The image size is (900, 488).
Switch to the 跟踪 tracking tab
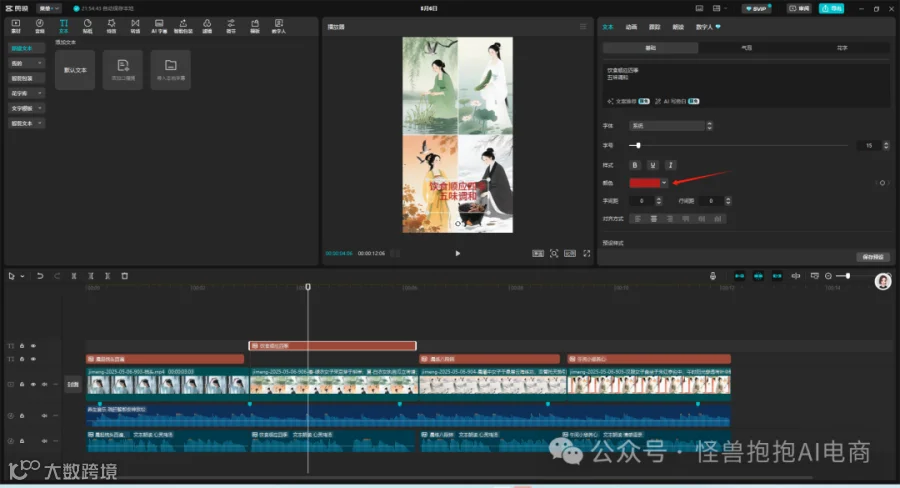coord(654,27)
